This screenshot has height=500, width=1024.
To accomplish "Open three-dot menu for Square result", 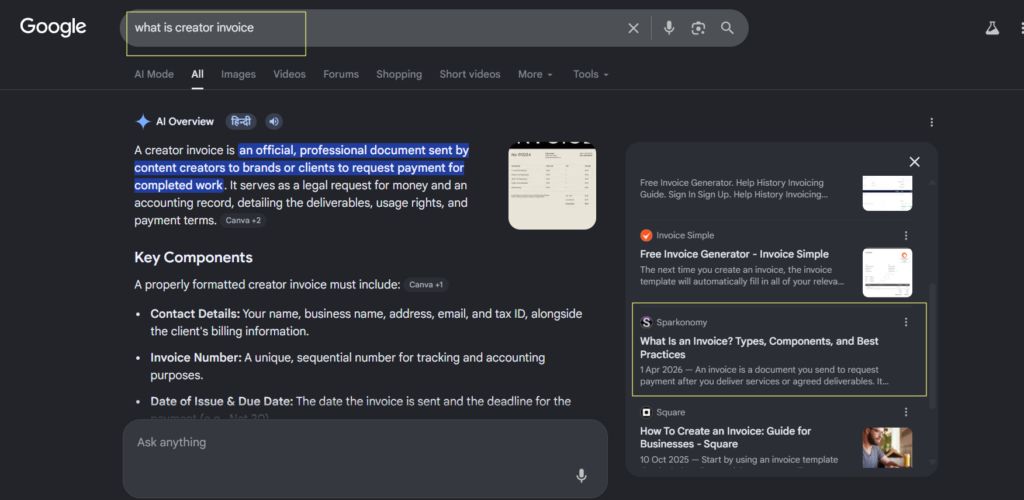I will 906,412.
